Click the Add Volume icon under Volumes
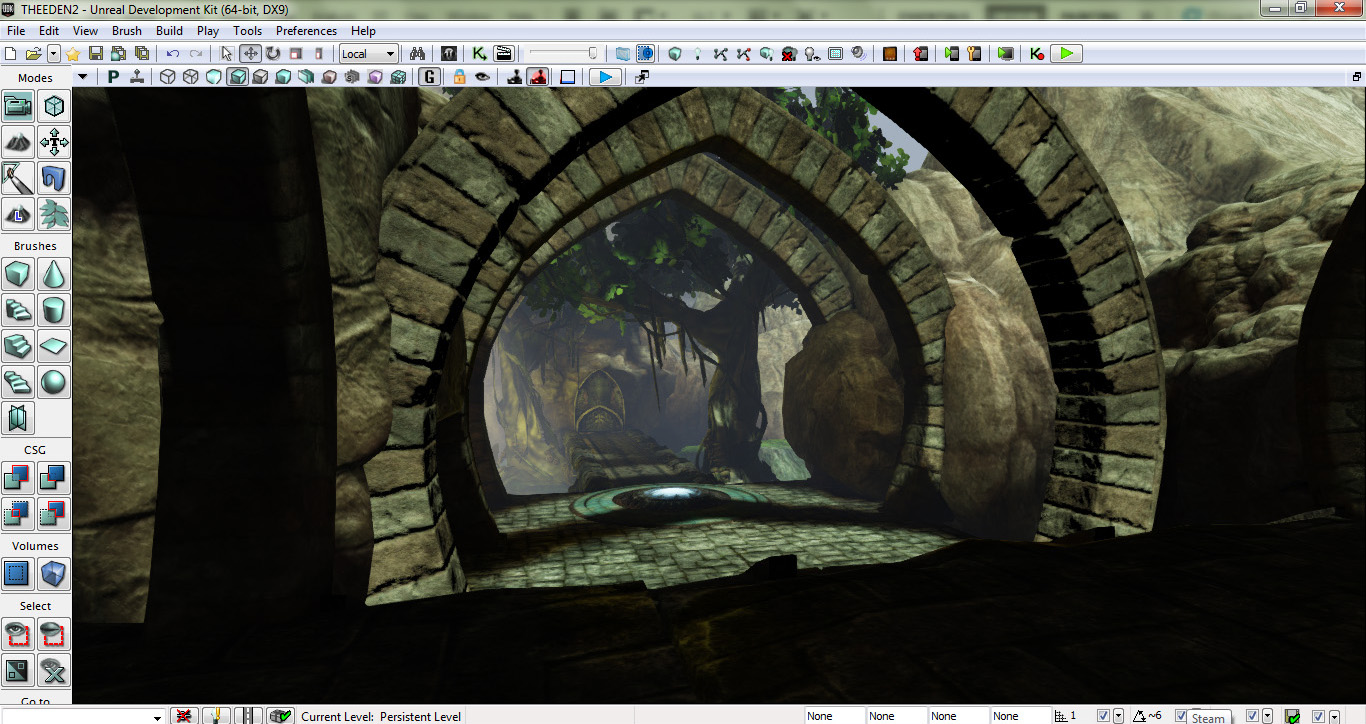Image resolution: width=1366 pixels, height=724 pixels. click(54, 574)
